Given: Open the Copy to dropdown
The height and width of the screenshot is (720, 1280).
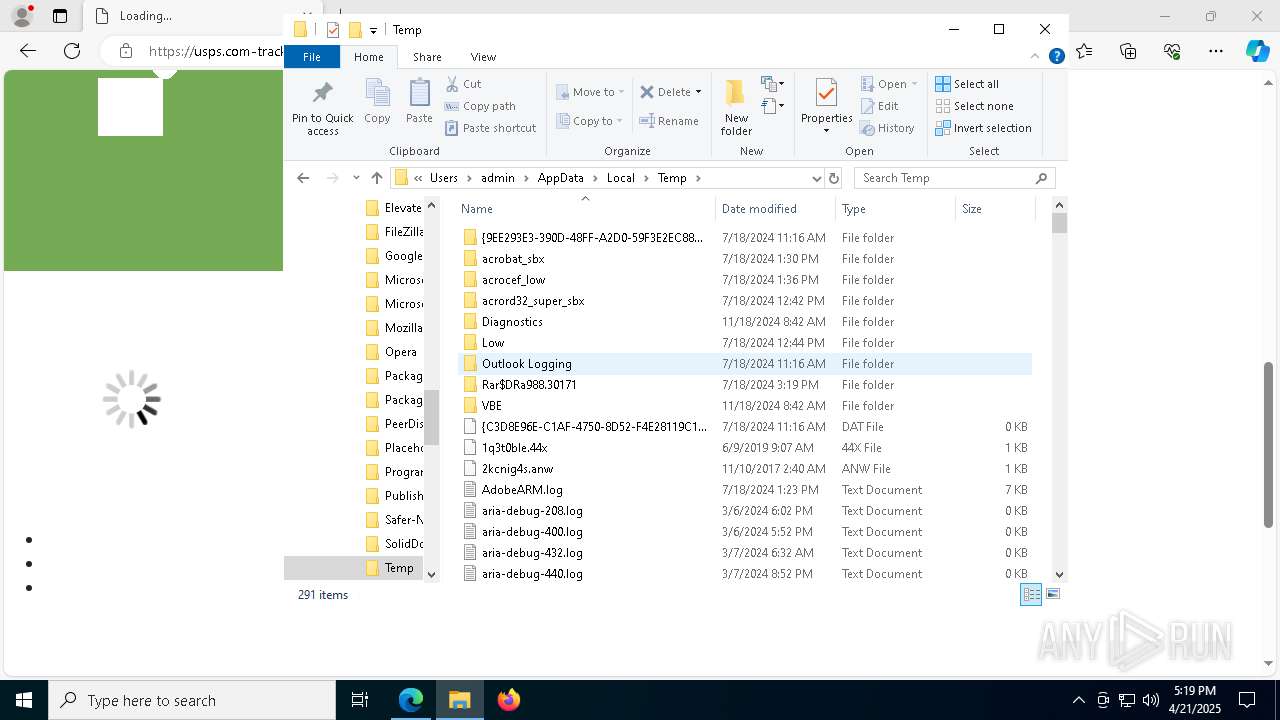Looking at the screenshot, I should 590,121.
